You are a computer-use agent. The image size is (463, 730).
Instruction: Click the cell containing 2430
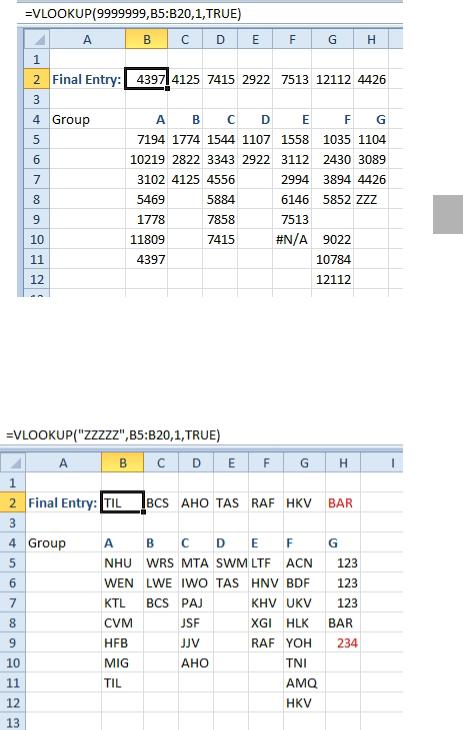point(333,159)
